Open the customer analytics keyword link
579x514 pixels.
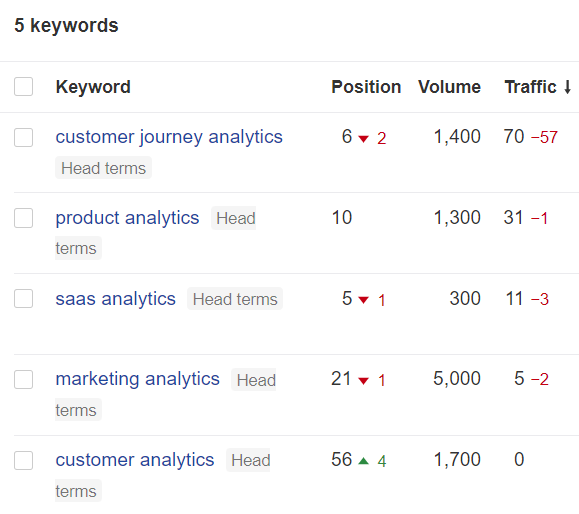(134, 460)
